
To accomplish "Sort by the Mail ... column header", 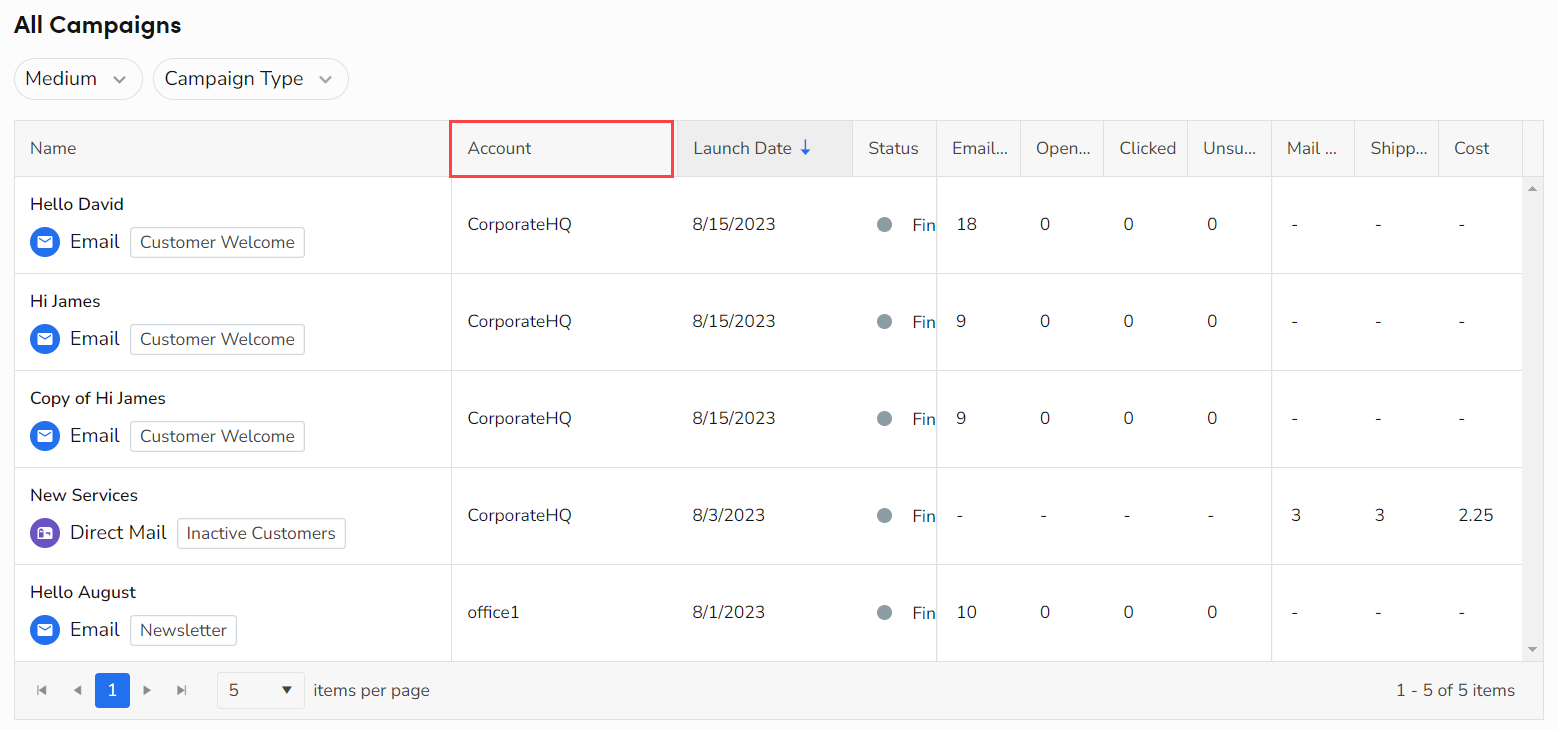I will (x=1313, y=148).
